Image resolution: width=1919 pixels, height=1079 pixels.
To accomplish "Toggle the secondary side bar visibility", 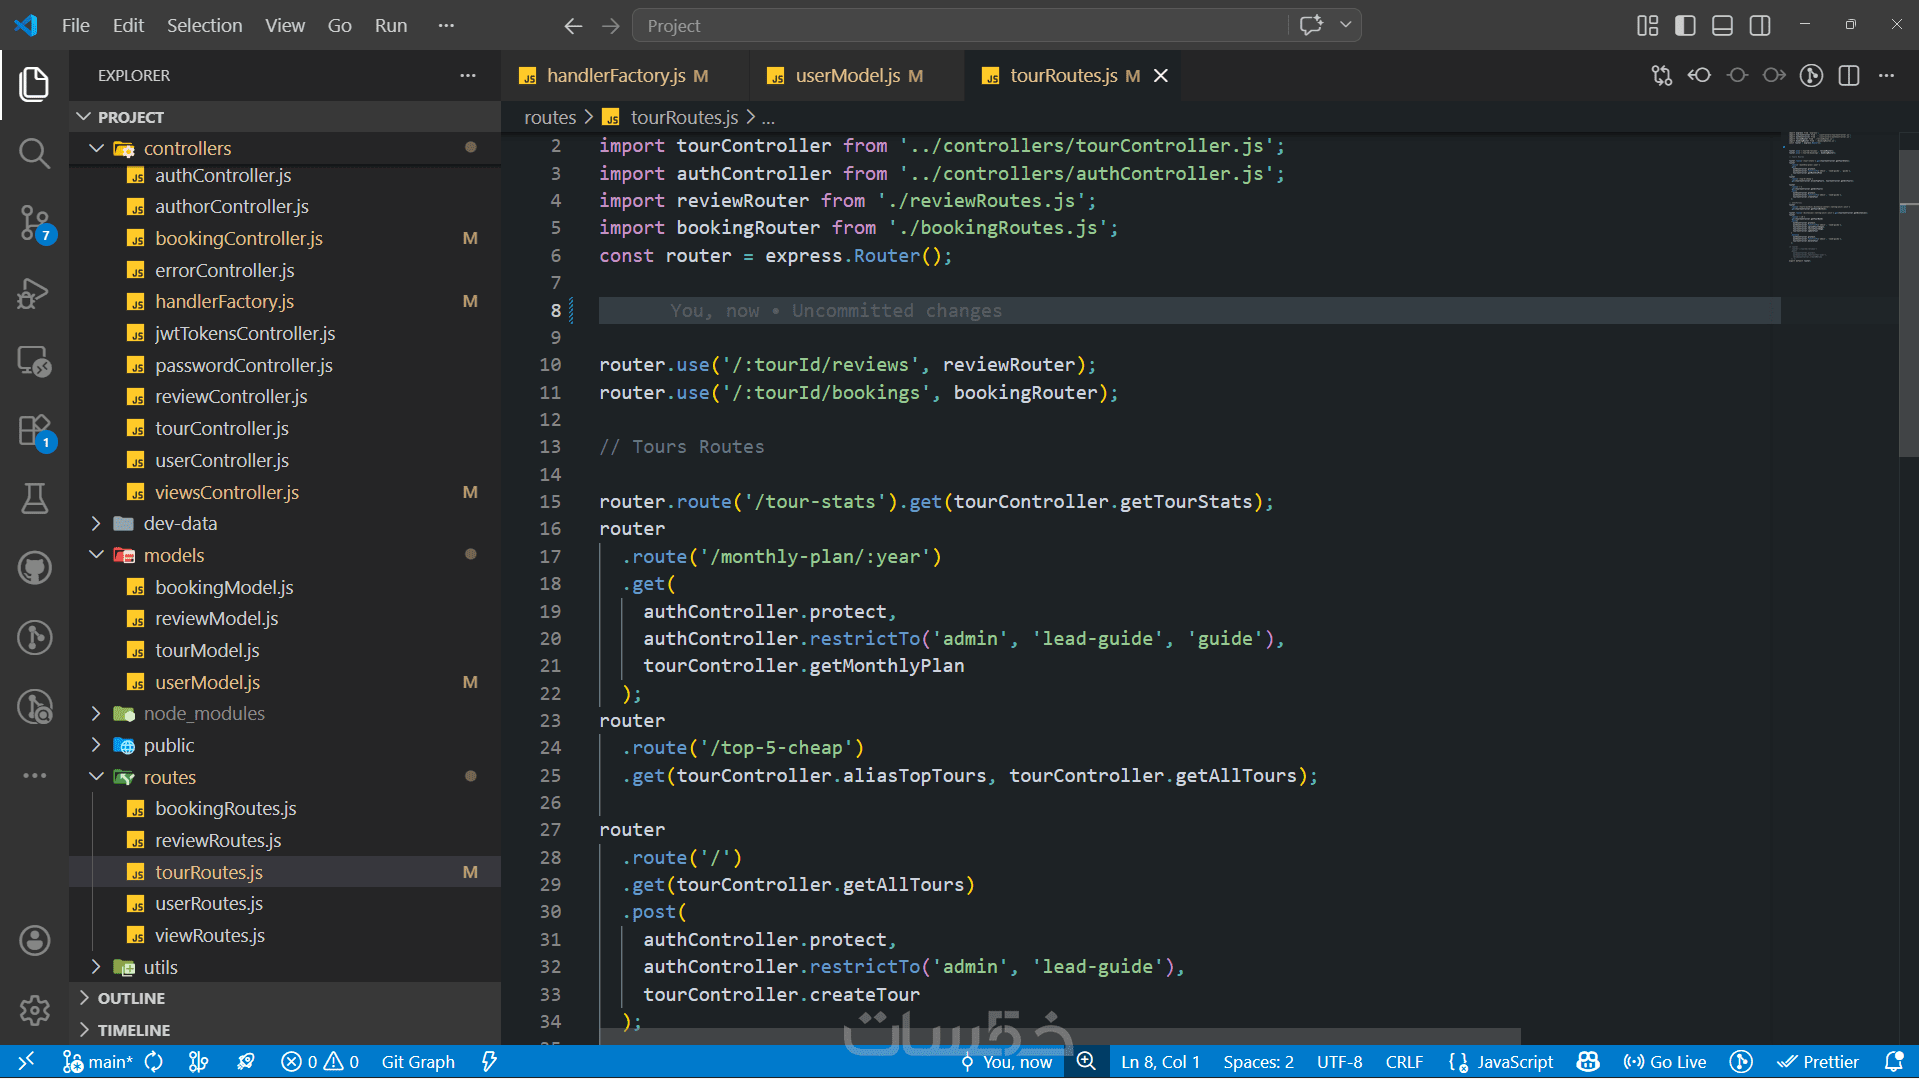I will pyautogui.click(x=1760, y=25).
